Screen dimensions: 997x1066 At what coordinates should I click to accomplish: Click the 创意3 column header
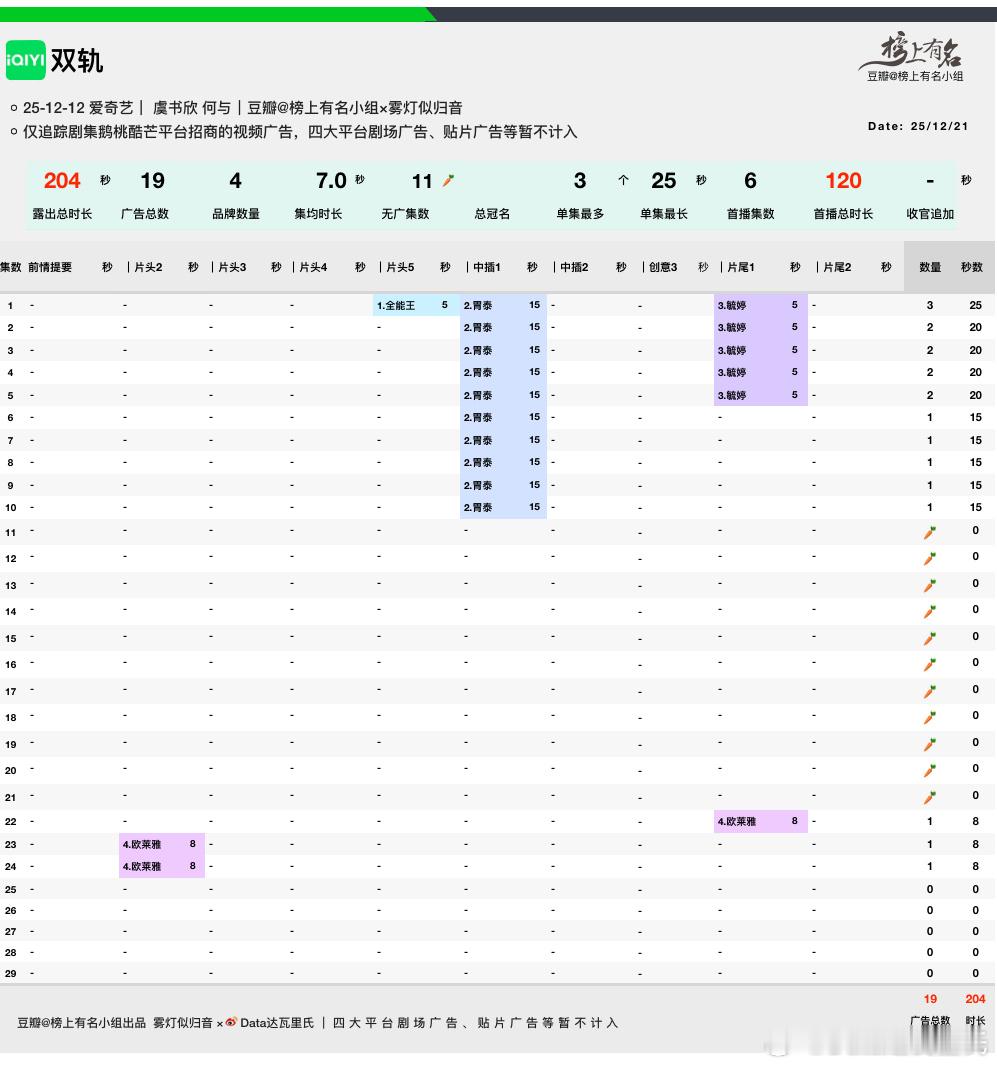click(x=663, y=267)
